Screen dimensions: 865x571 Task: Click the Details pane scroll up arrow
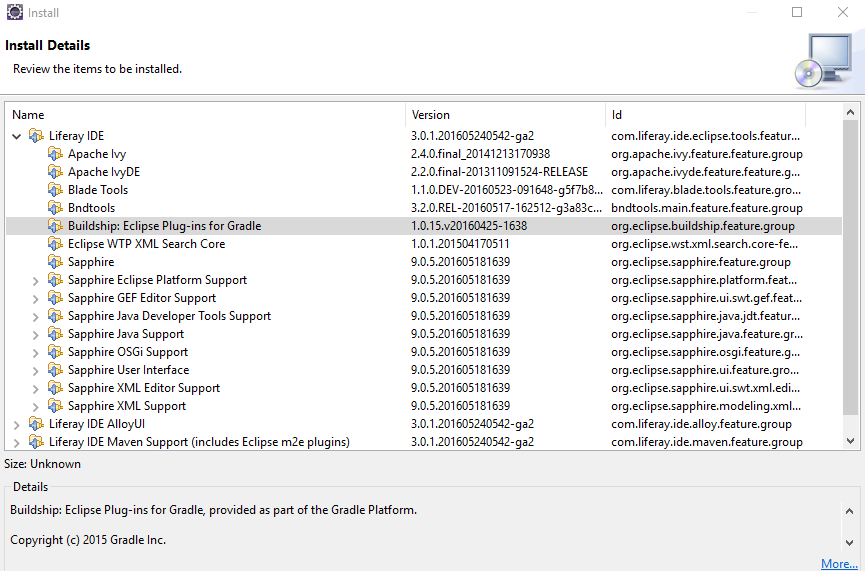tap(850, 511)
